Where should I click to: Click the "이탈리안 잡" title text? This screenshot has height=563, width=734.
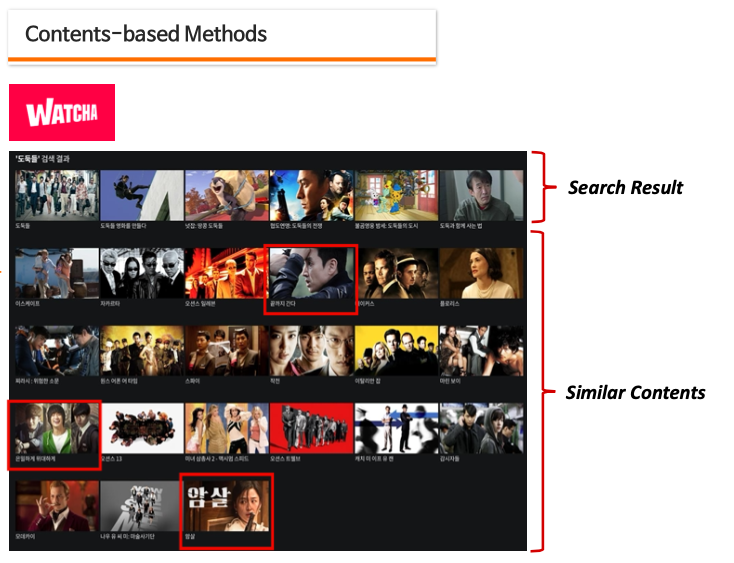367,381
